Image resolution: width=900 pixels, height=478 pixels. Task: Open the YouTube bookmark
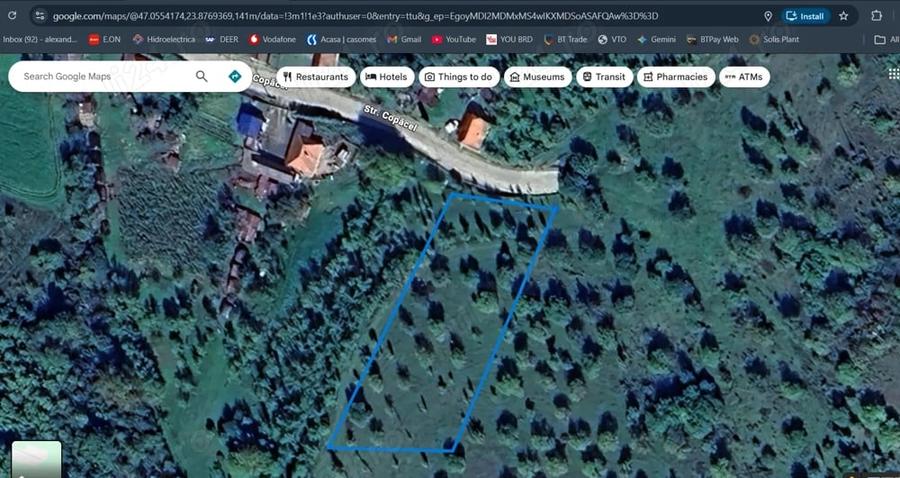[453, 40]
